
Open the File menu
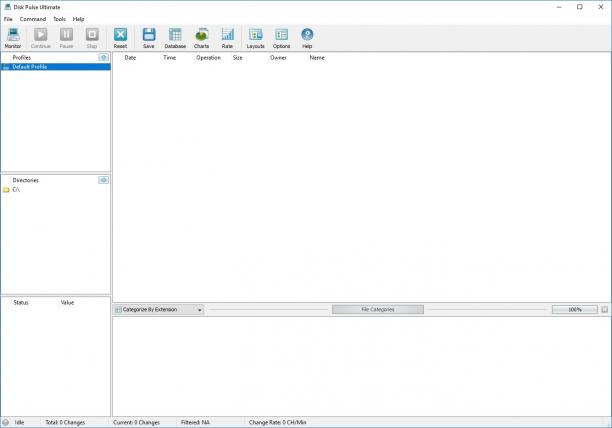click(x=8, y=19)
